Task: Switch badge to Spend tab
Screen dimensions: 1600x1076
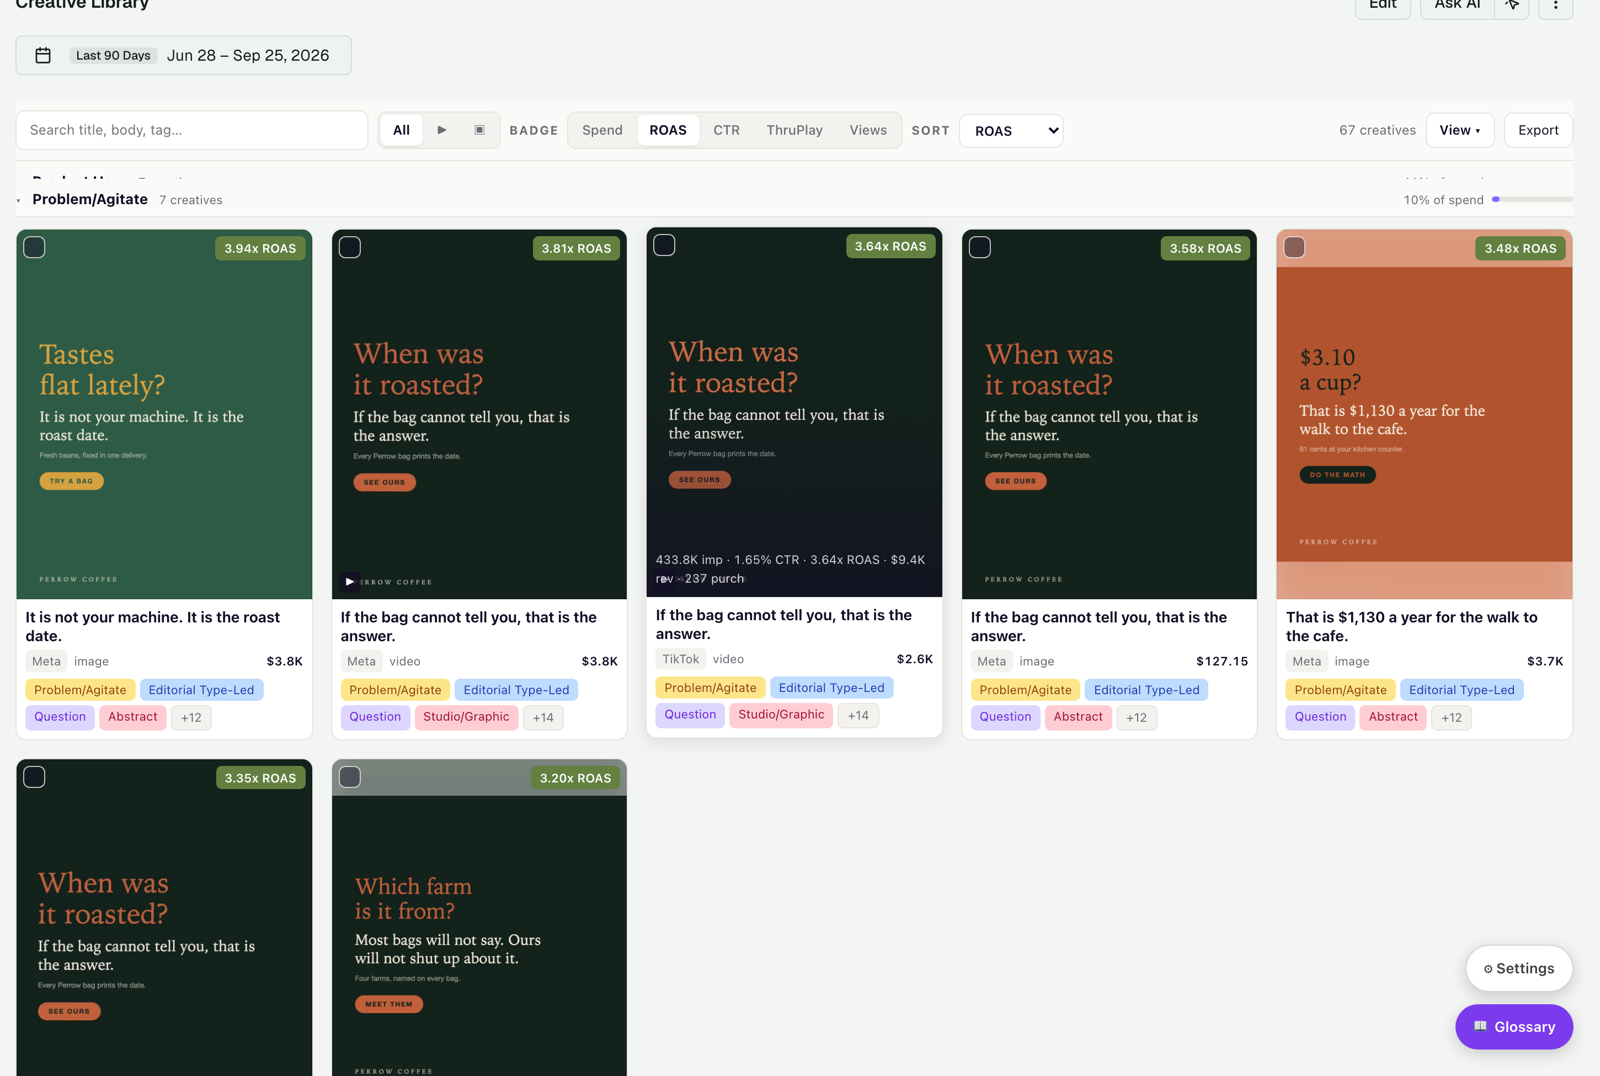Action: [x=602, y=130]
